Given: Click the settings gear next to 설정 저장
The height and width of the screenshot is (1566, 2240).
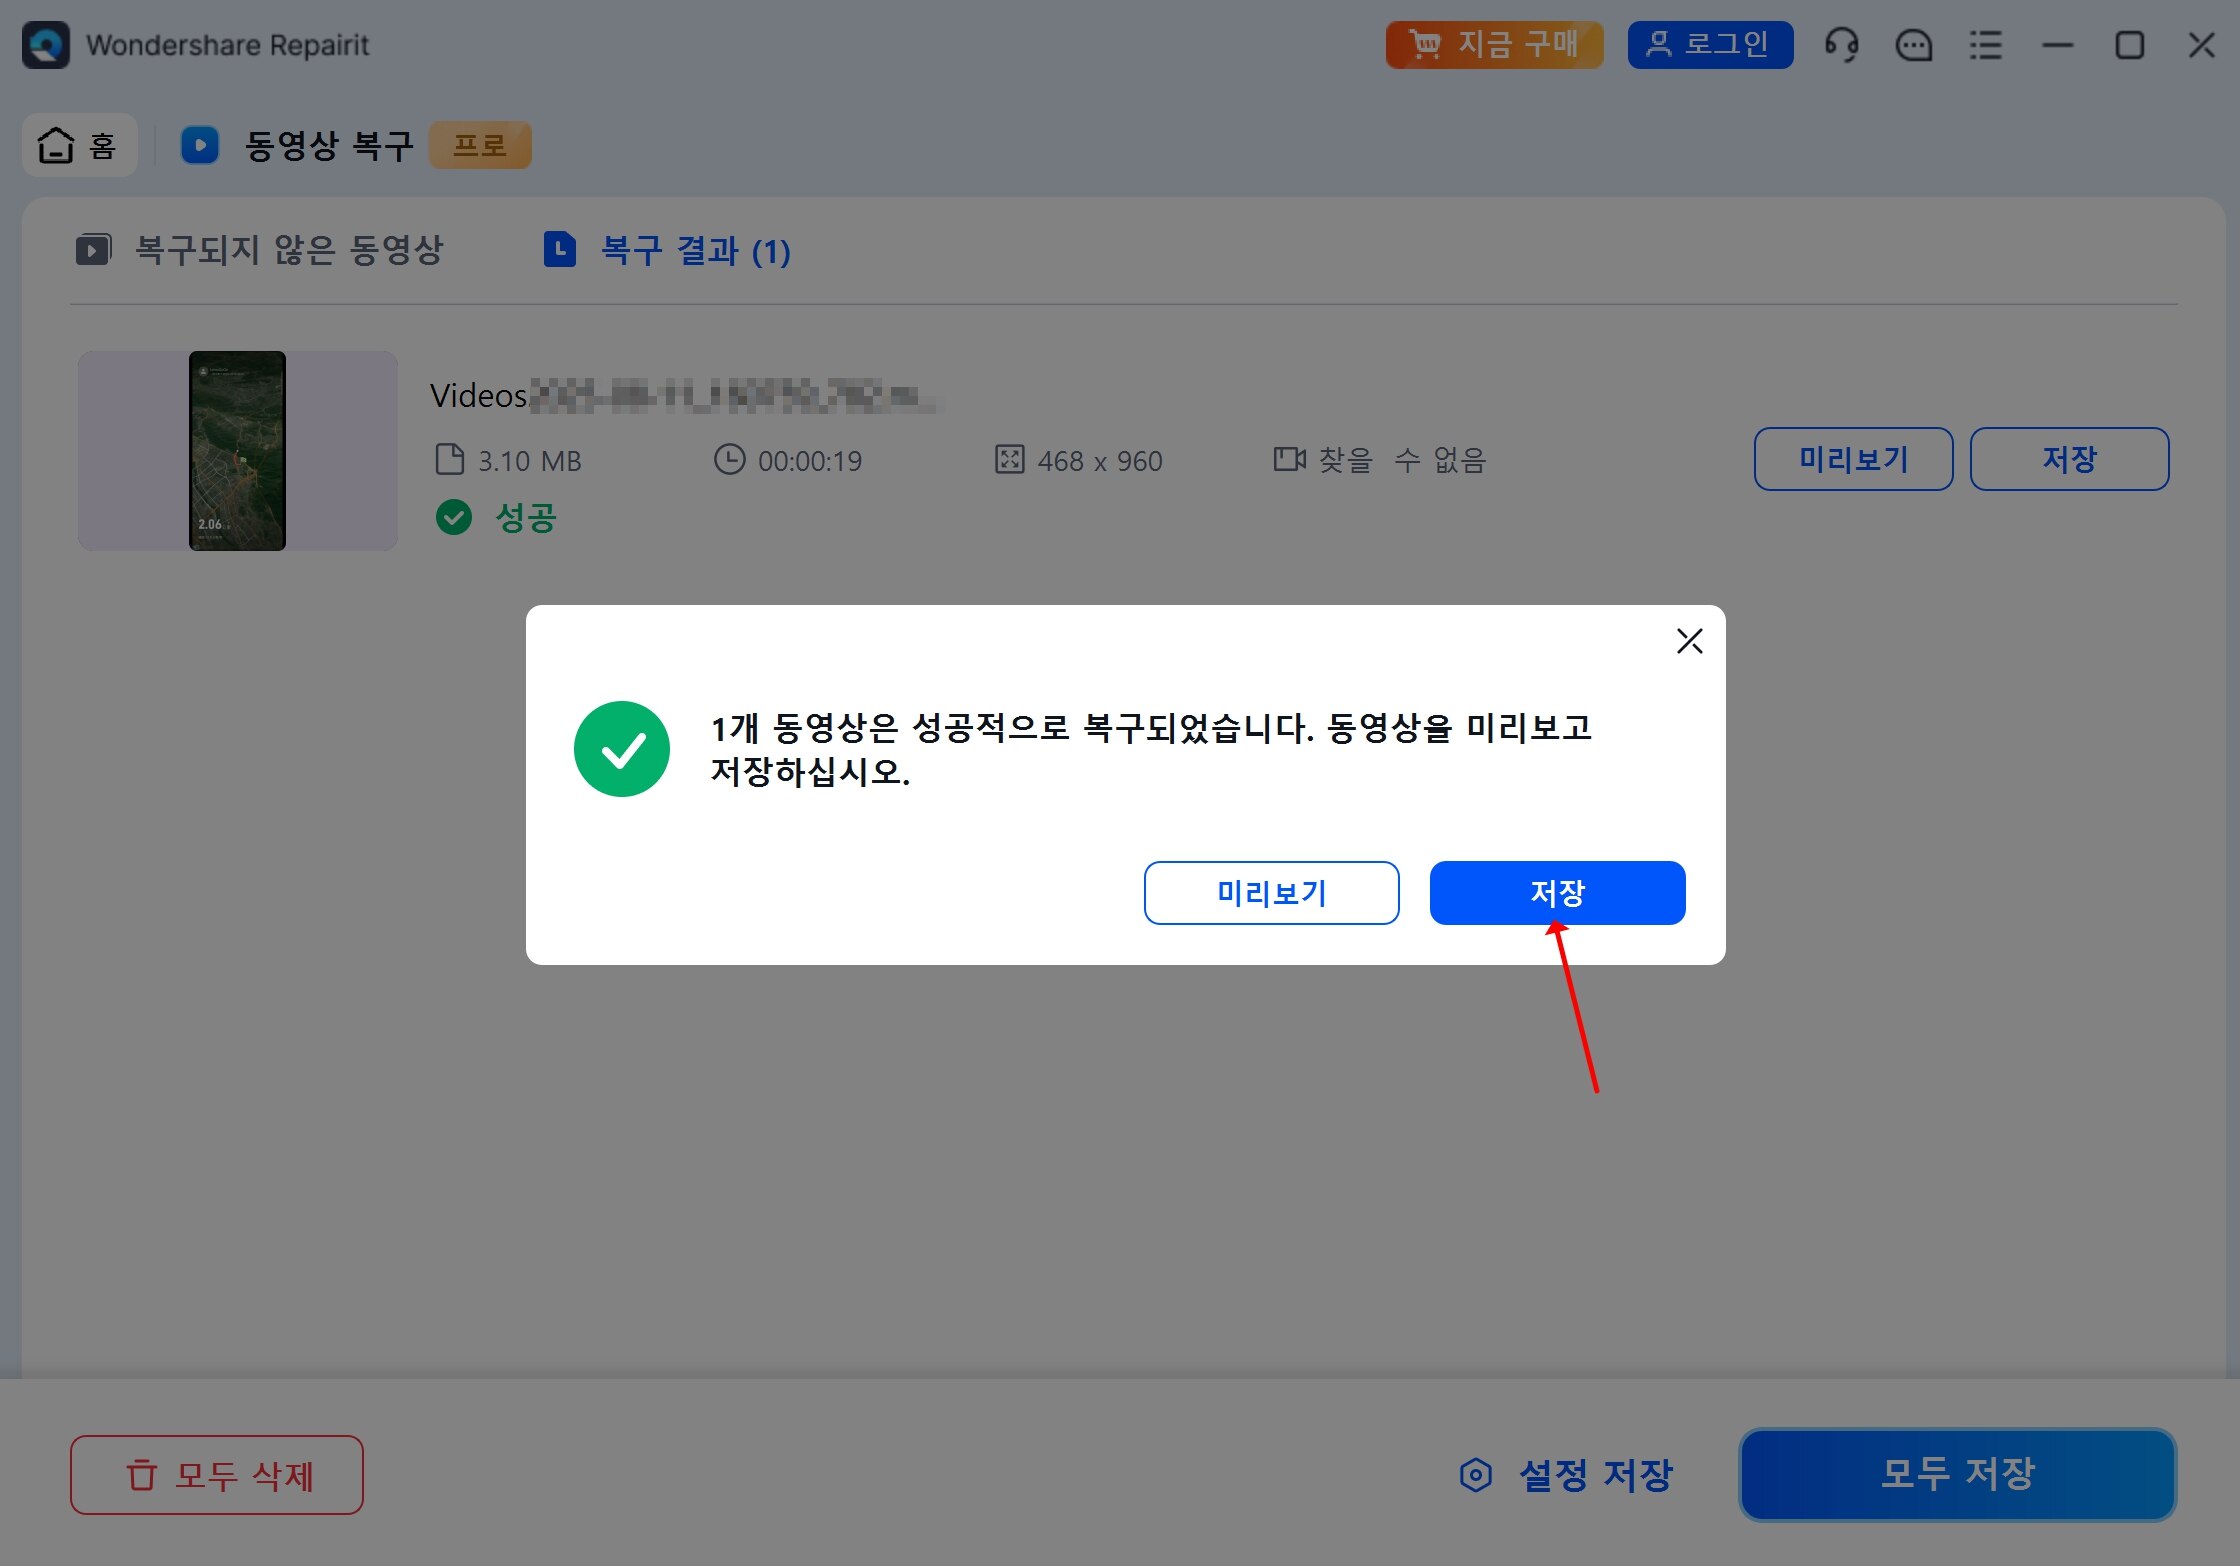Looking at the screenshot, I should (x=1475, y=1475).
